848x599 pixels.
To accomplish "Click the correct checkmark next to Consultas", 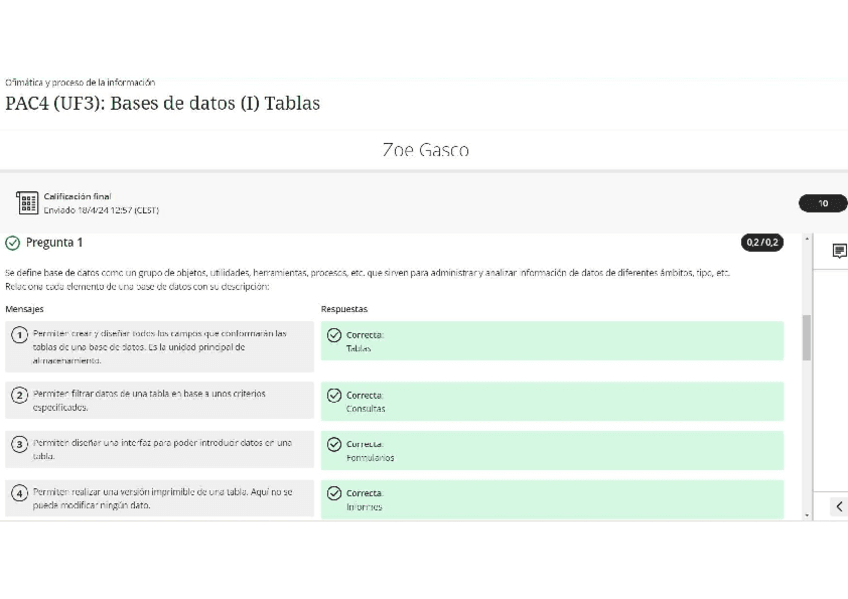I will click(335, 395).
